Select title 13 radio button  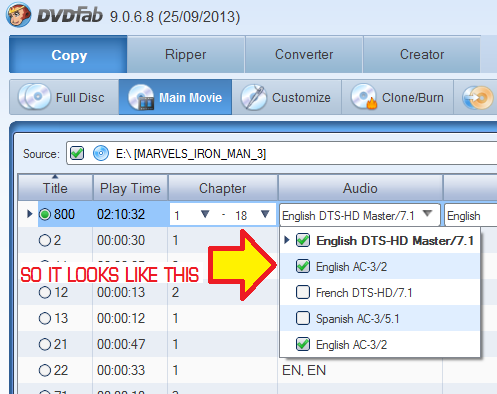coord(45,318)
